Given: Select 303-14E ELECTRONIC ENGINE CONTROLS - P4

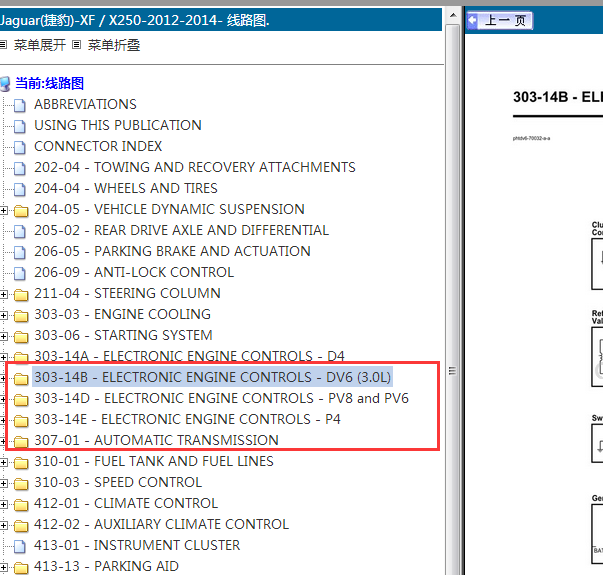Looking at the screenshot, I should (187, 419).
